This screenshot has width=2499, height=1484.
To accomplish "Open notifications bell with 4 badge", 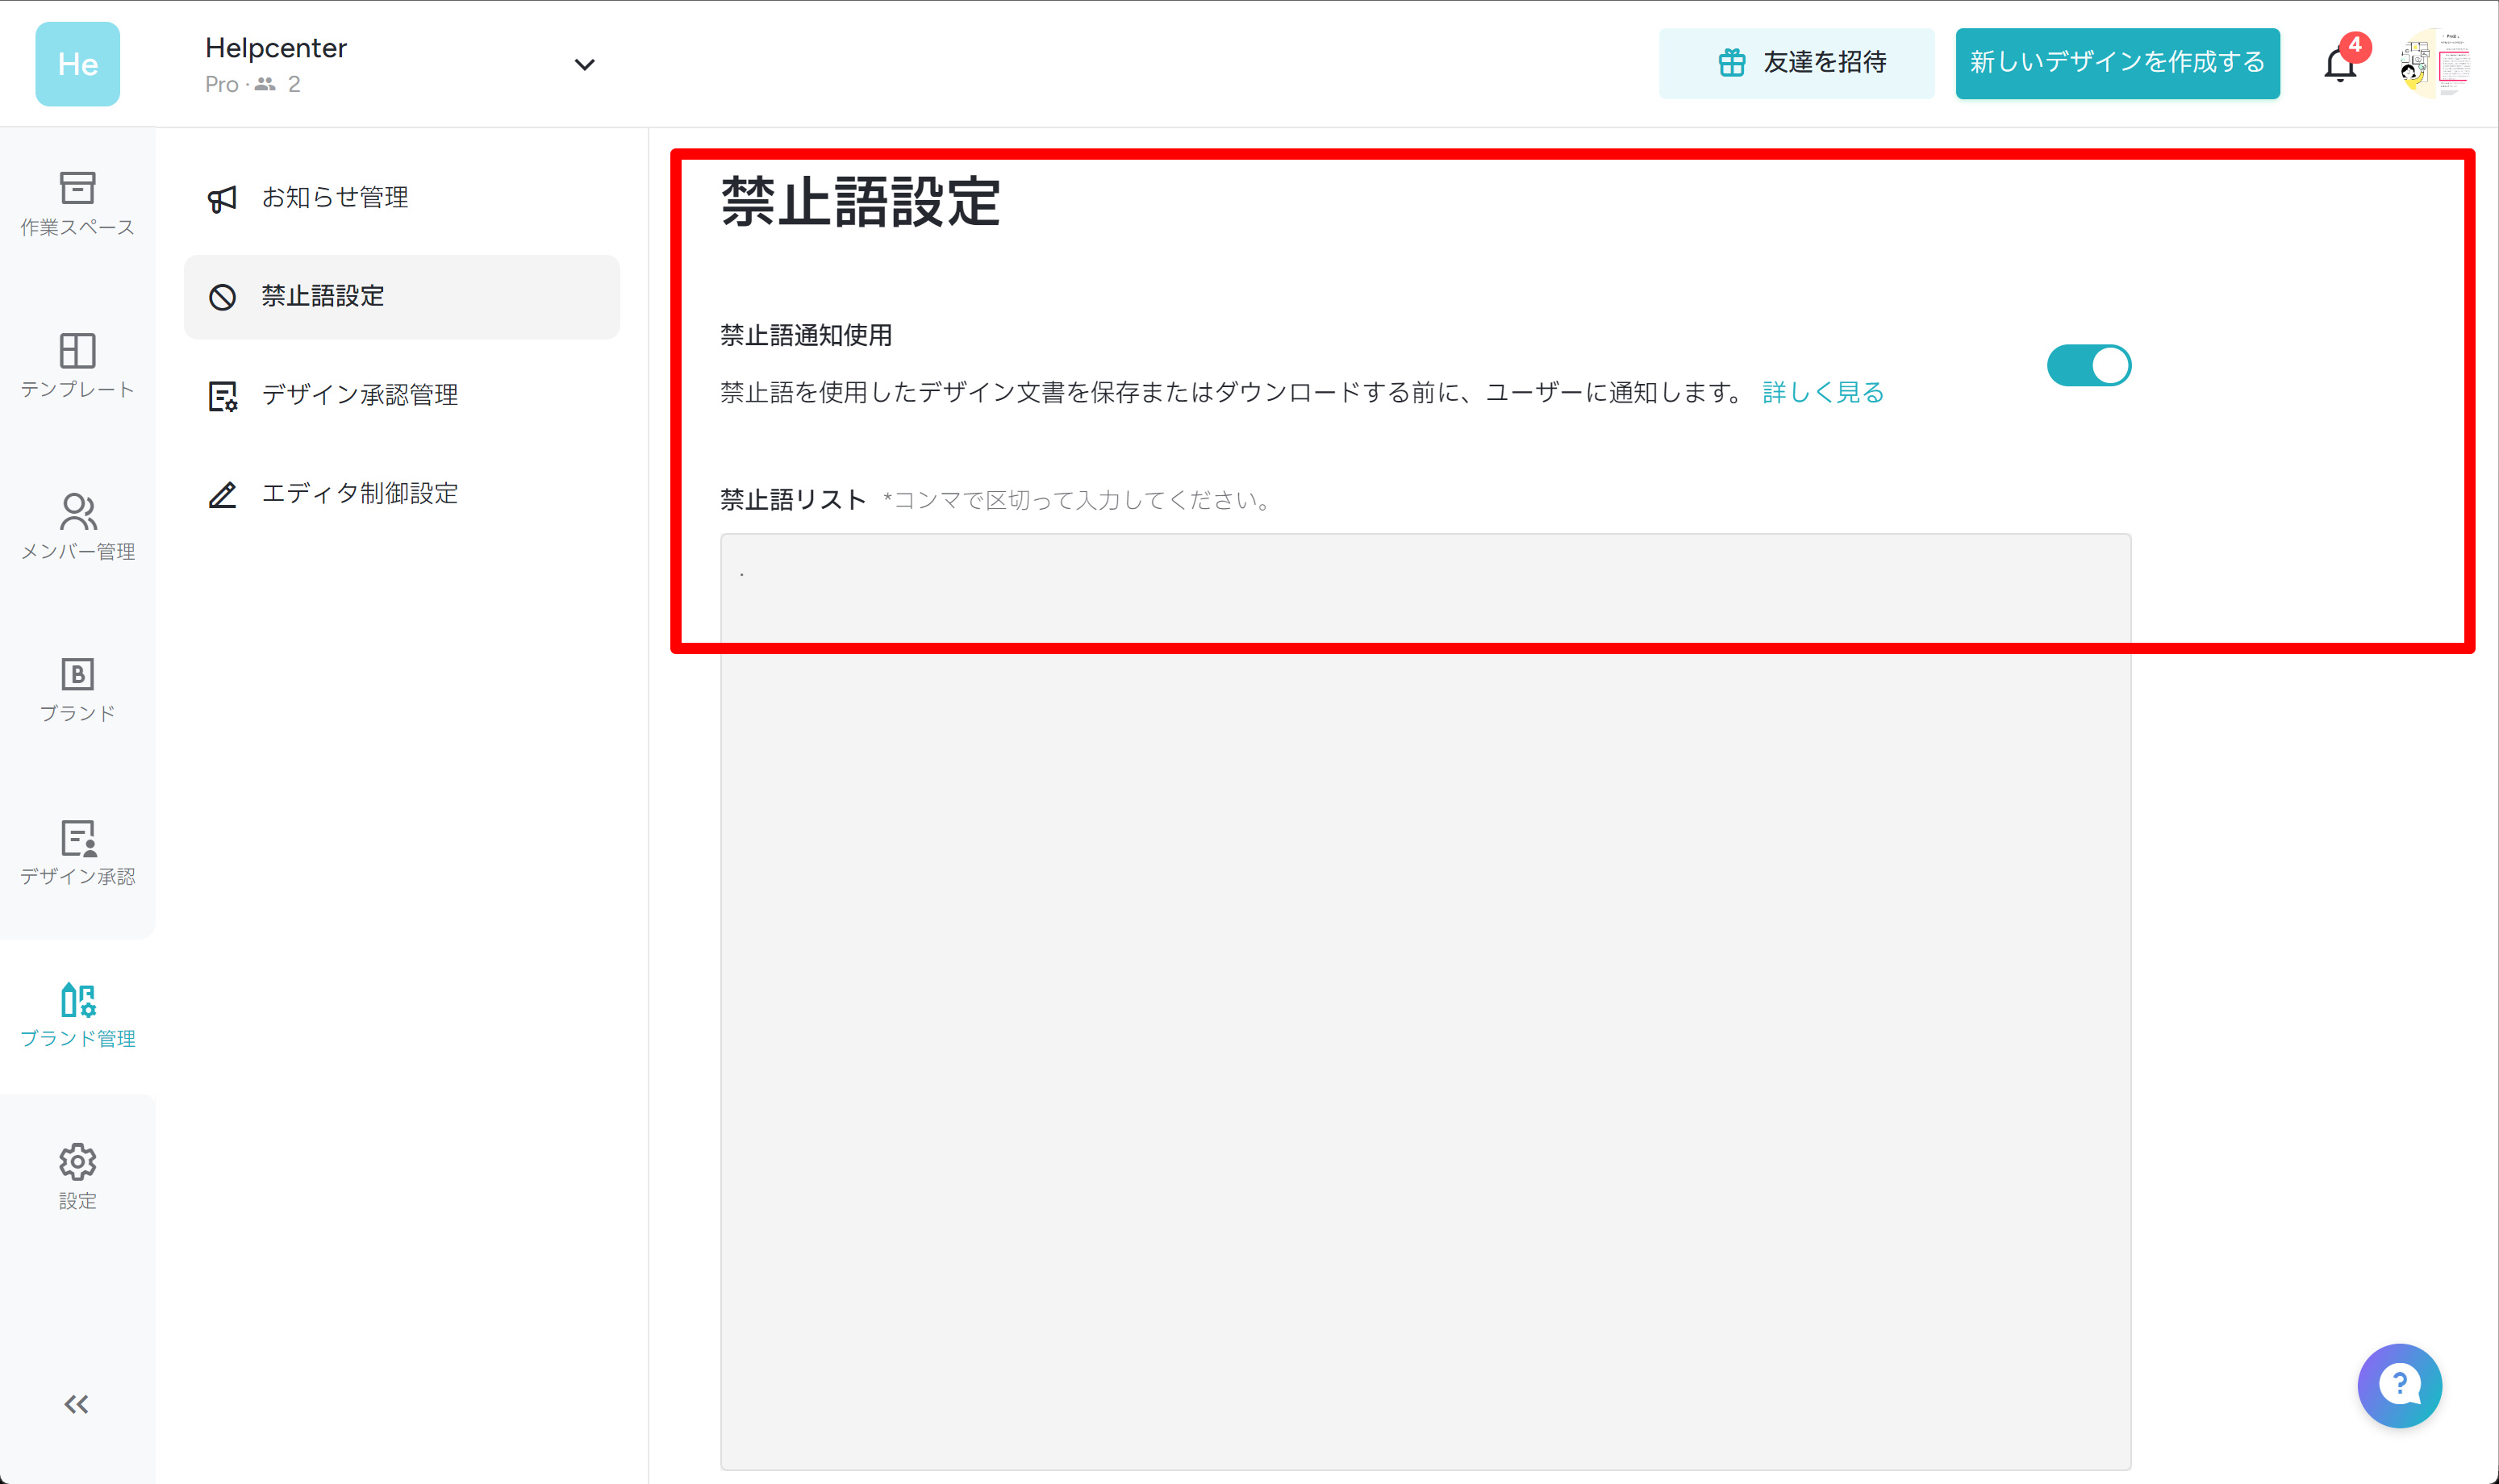I will 2340,64.
